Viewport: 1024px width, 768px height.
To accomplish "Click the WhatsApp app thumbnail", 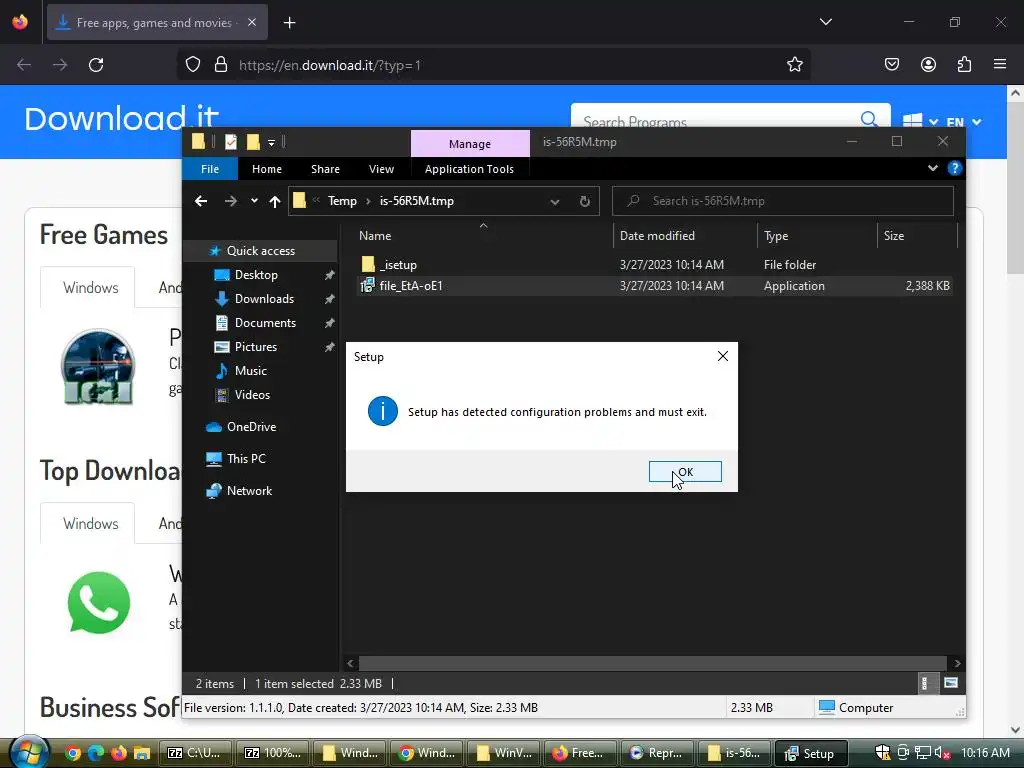I will point(99,602).
